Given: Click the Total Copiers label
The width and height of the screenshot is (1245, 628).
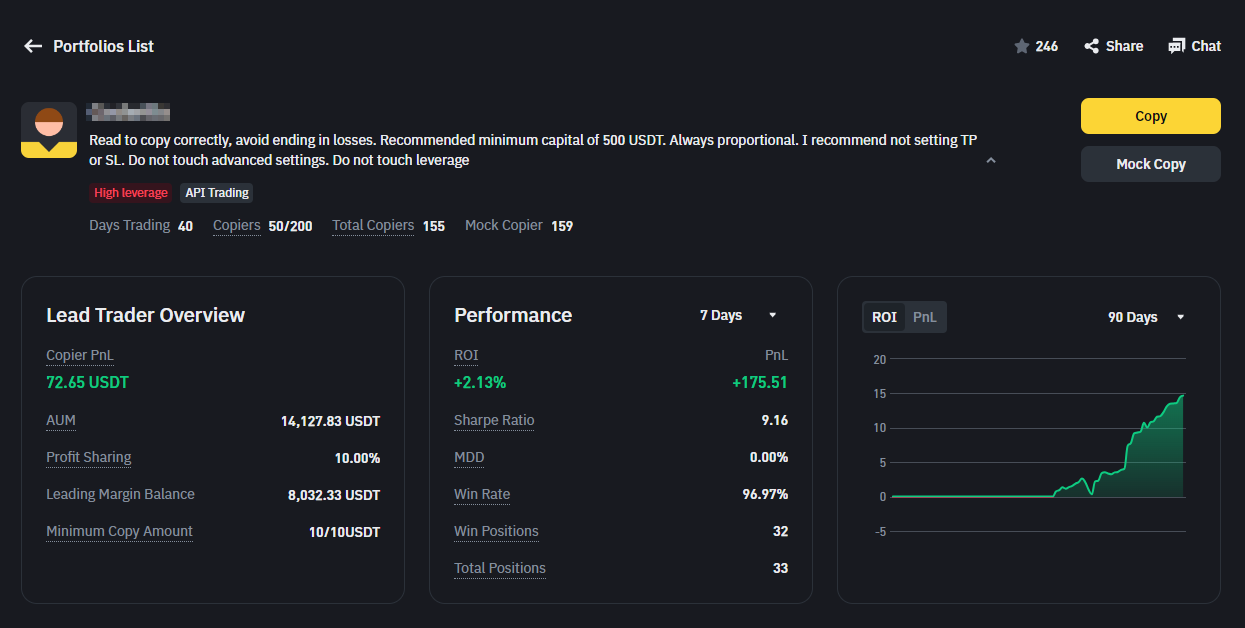Looking at the screenshot, I should click(x=373, y=225).
